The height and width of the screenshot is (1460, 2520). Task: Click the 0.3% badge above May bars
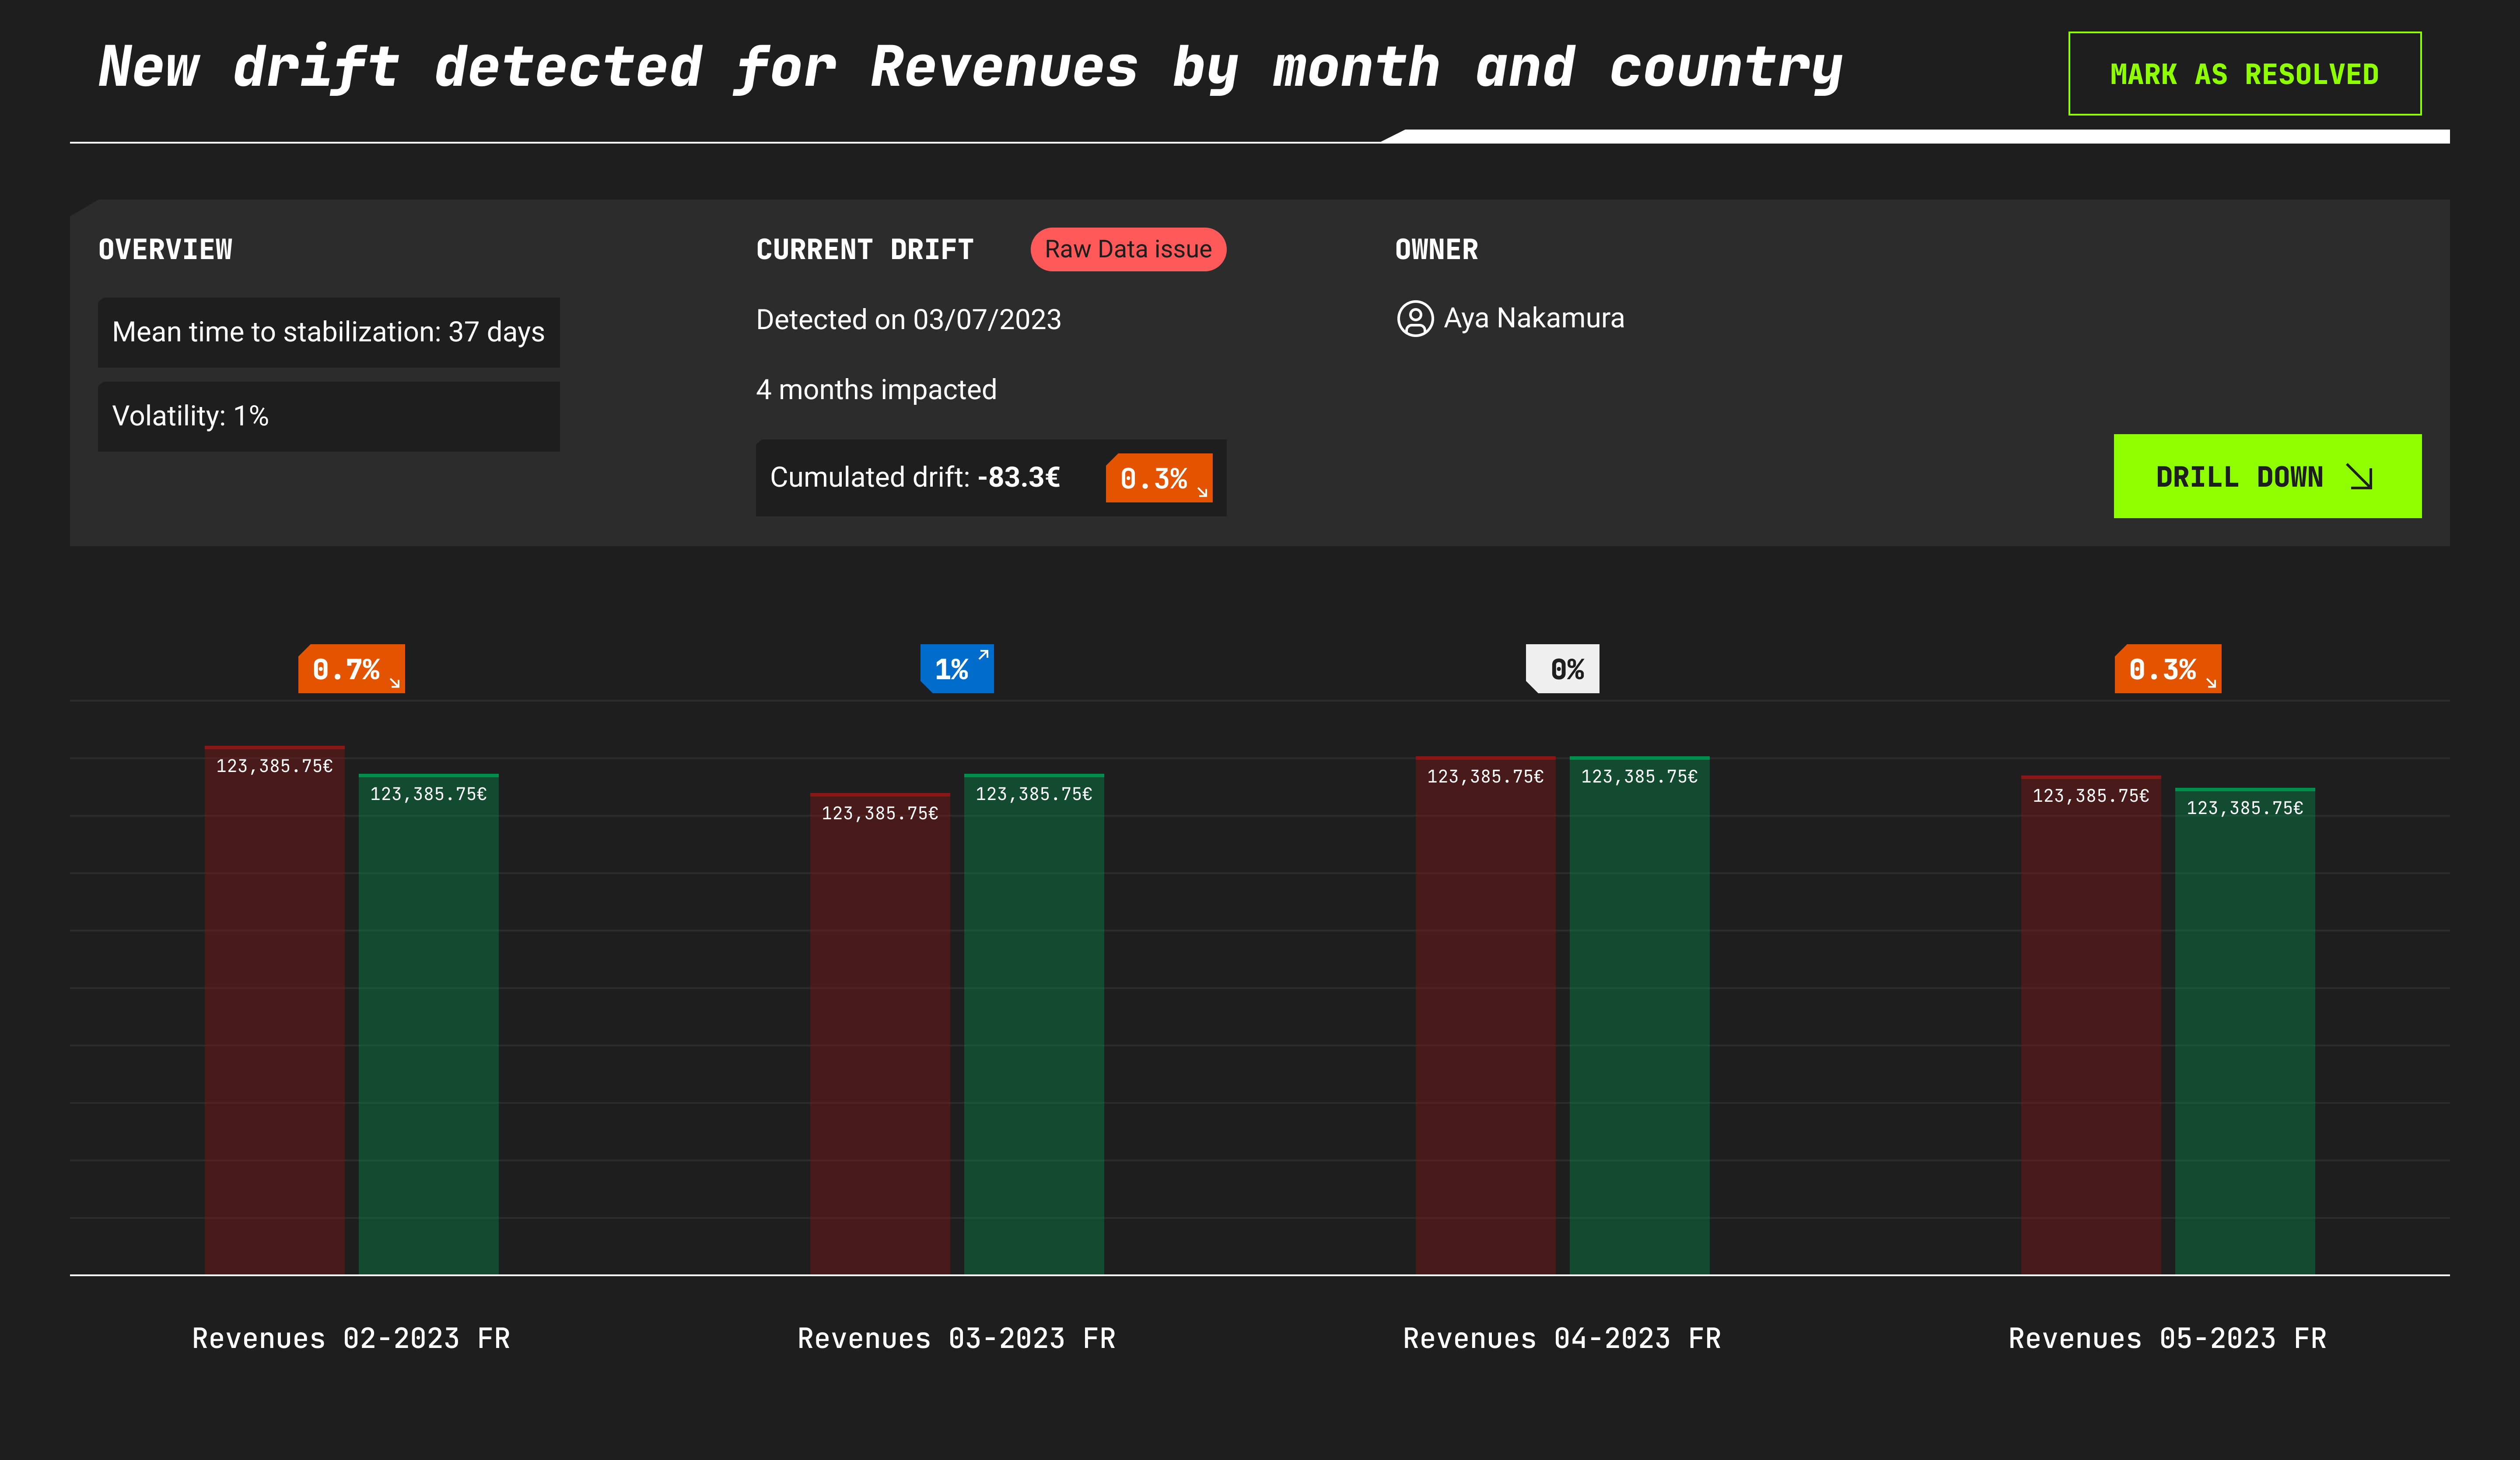(2167, 669)
